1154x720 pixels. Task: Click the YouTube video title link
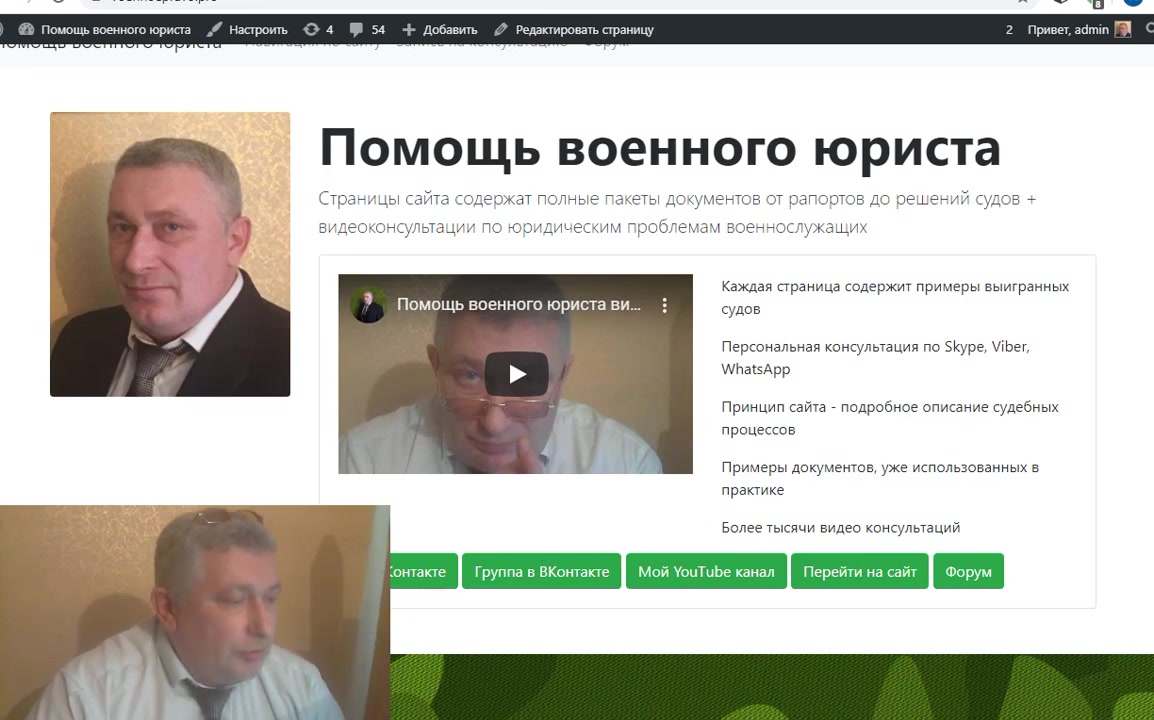point(519,305)
